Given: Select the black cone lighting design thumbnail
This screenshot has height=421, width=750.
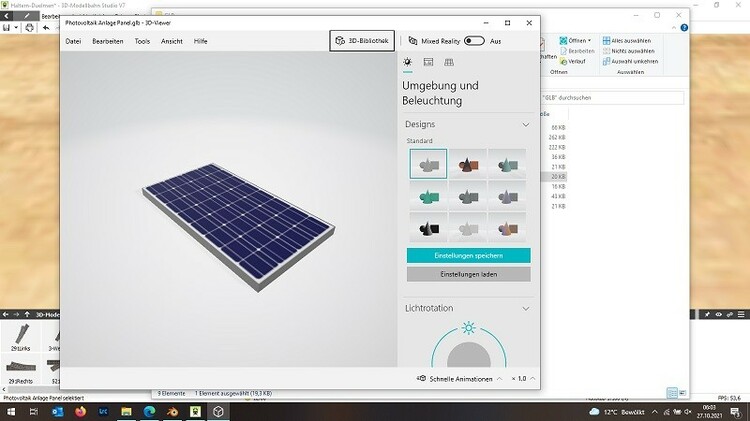Looking at the screenshot, I should 428,227.
